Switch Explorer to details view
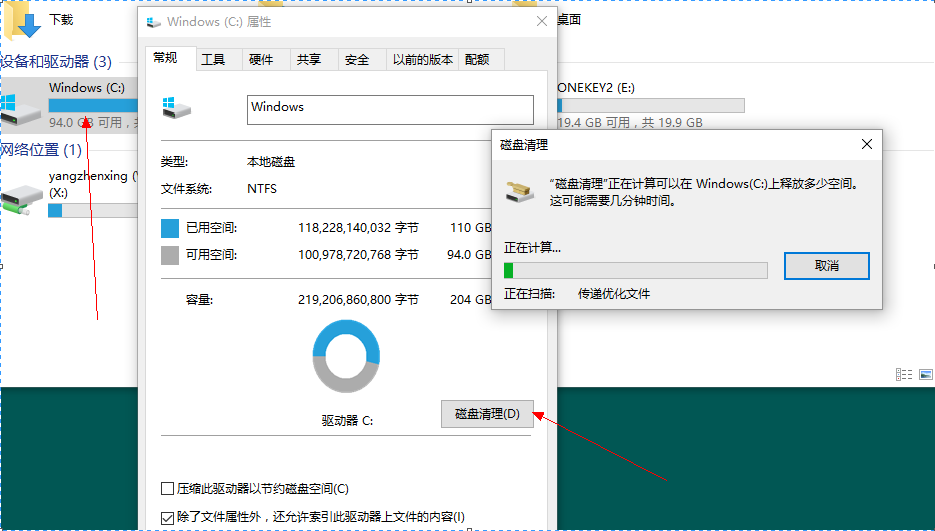Viewport: 935px width, 531px height. [x=903, y=374]
